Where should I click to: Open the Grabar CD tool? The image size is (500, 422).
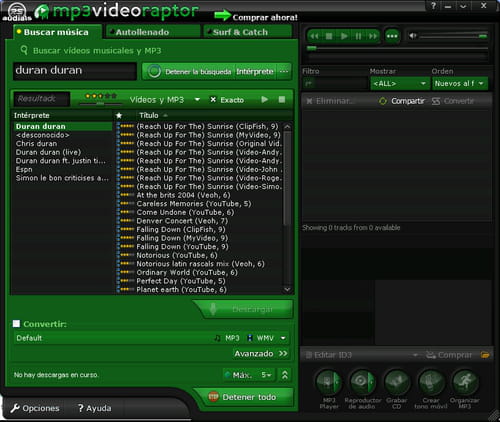click(x=397, y=382)
